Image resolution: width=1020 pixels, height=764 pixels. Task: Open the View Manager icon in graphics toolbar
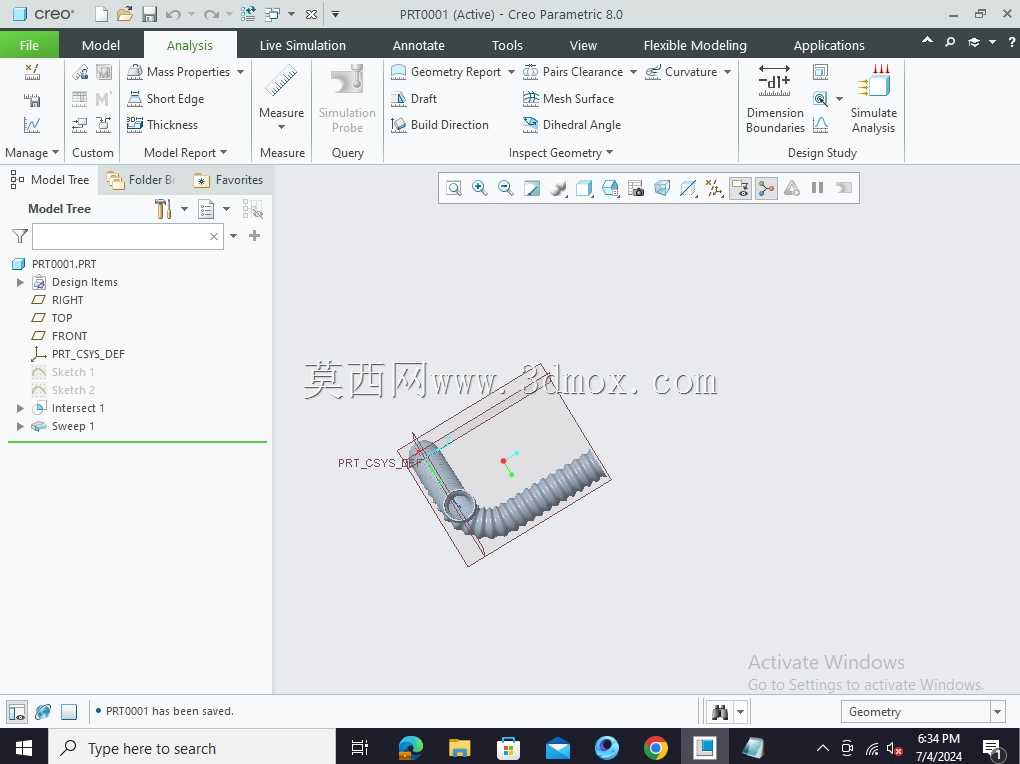pos(636,188)
